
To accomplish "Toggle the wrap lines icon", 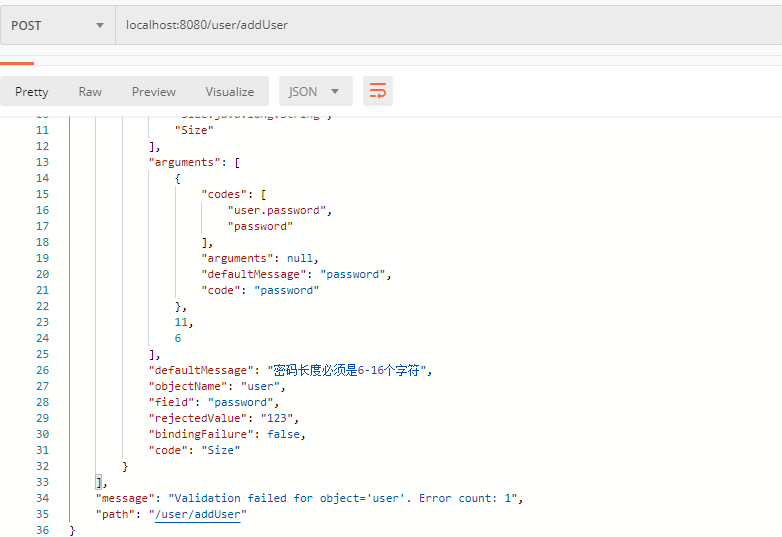I will pos(378,91).
